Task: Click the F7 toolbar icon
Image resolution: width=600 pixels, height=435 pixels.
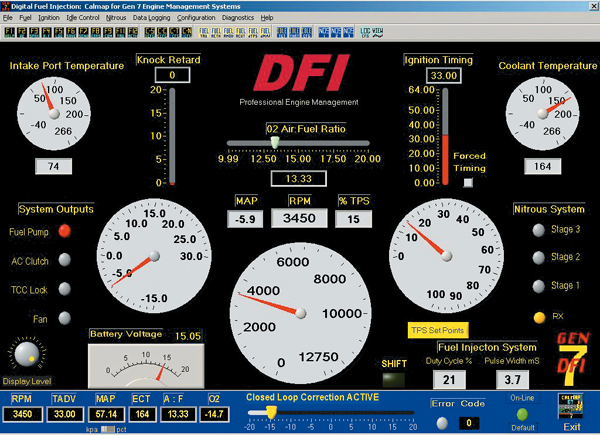Action: [x=83, y=32]
